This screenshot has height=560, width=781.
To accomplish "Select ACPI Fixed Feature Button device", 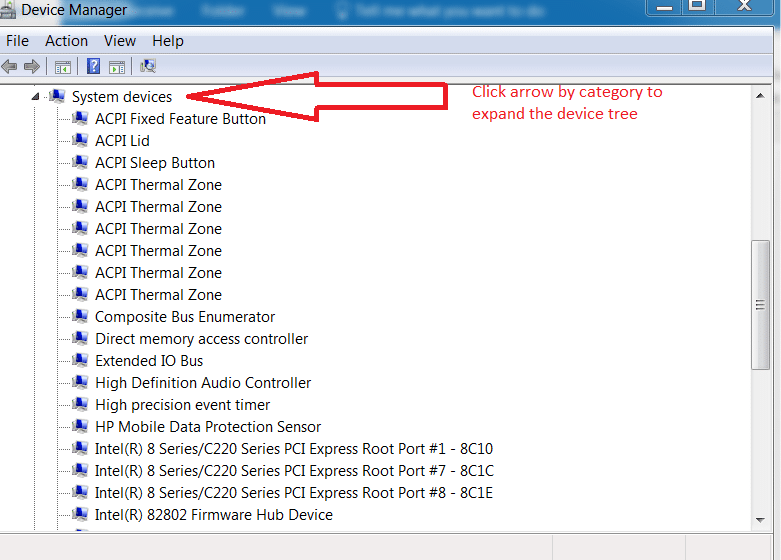I will 180,119.
